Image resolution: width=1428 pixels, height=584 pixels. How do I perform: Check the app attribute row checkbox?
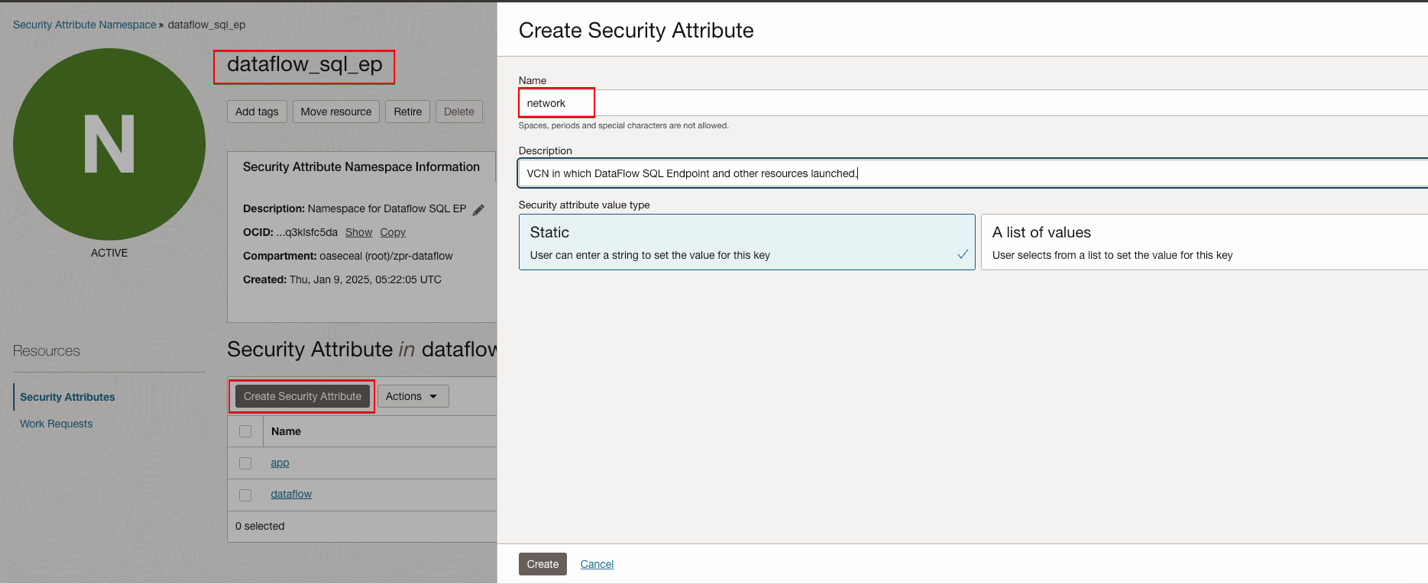click(245, 463)
